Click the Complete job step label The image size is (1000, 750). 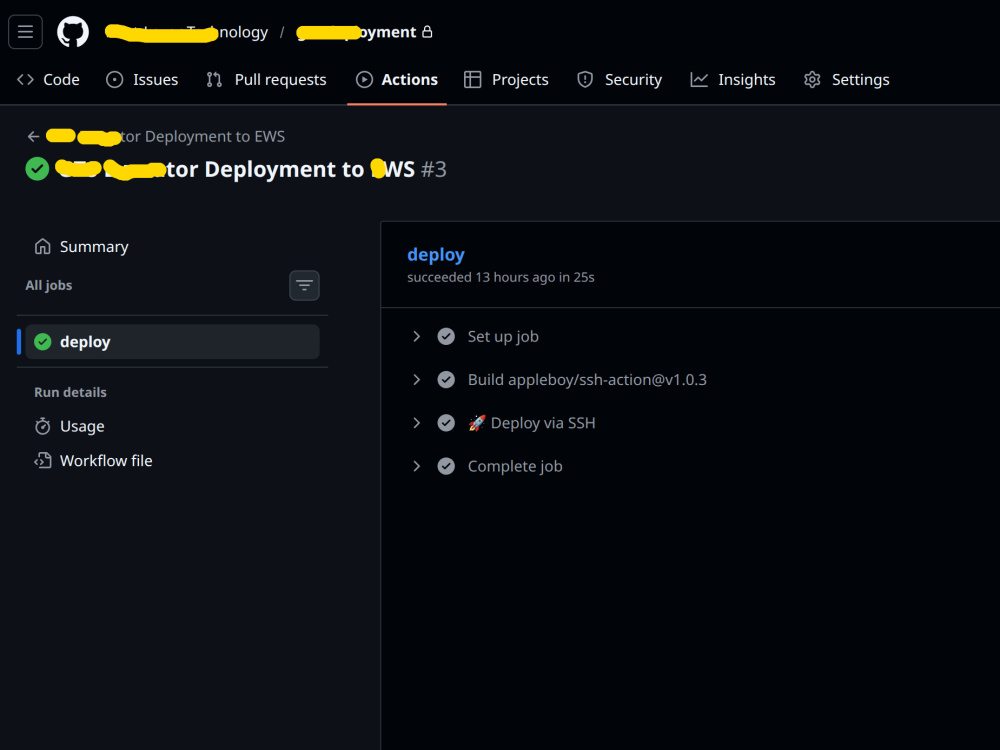tap(515, 466)
